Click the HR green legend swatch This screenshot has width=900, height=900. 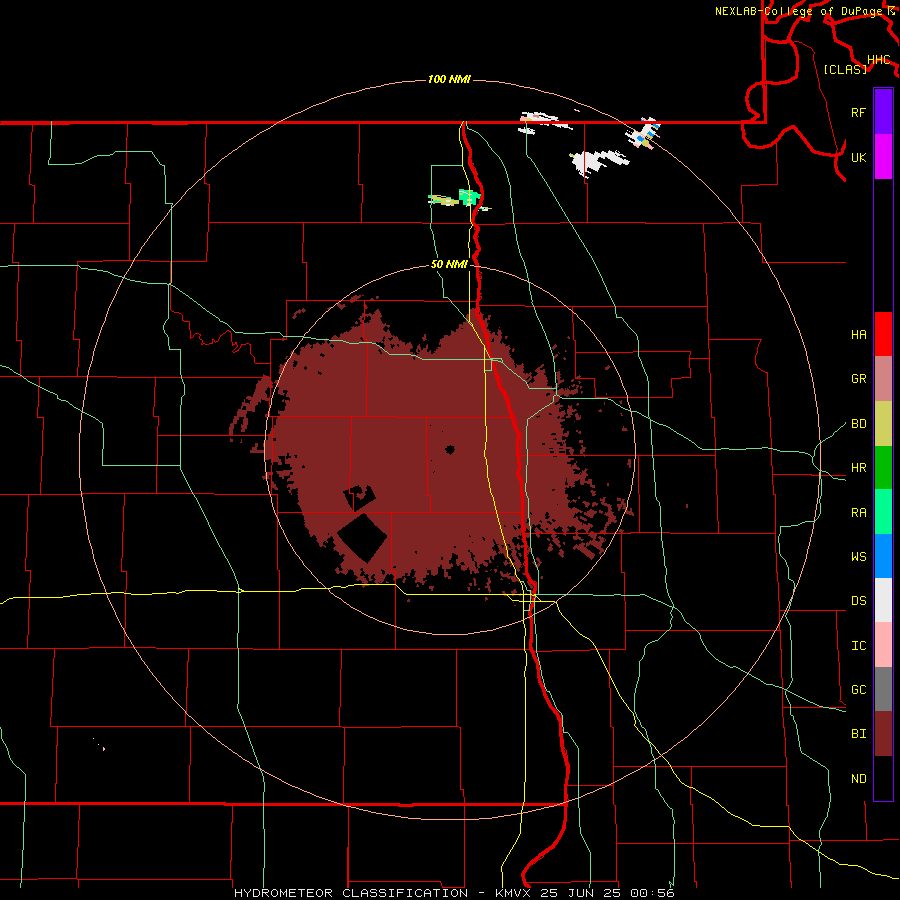tap(883, 468)
